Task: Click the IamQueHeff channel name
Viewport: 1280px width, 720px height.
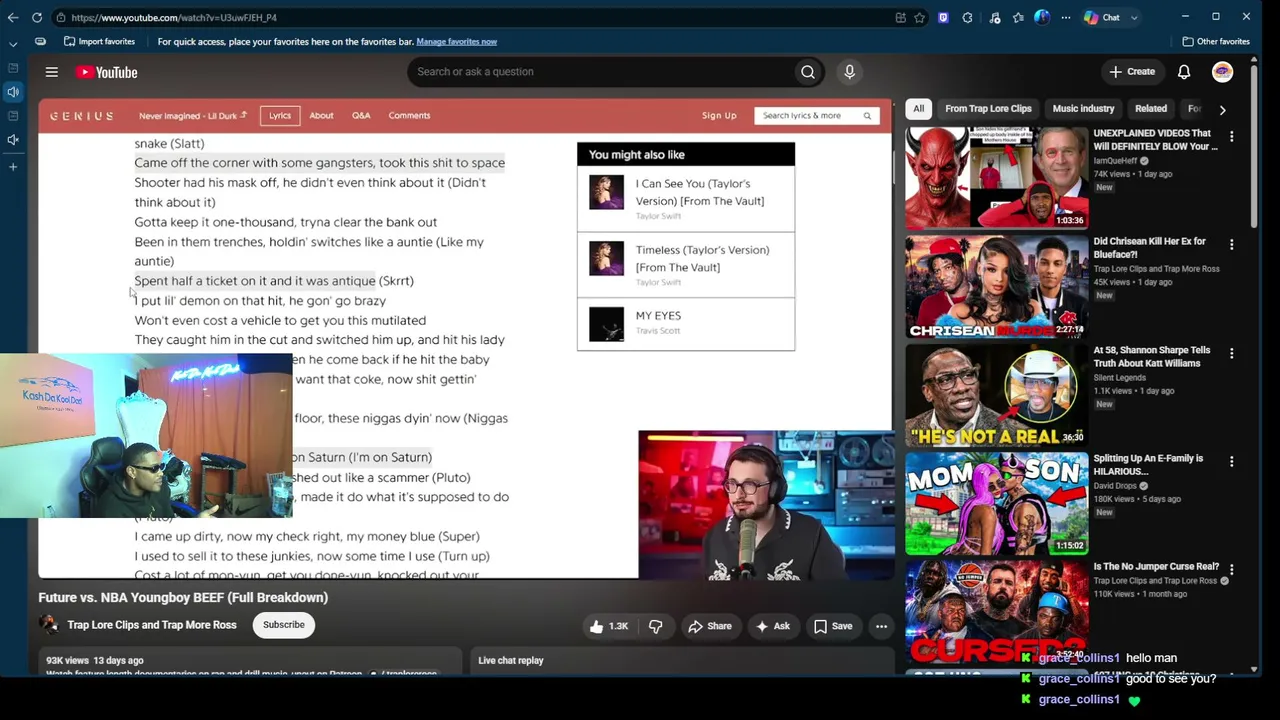Action: coord(1116,161)
